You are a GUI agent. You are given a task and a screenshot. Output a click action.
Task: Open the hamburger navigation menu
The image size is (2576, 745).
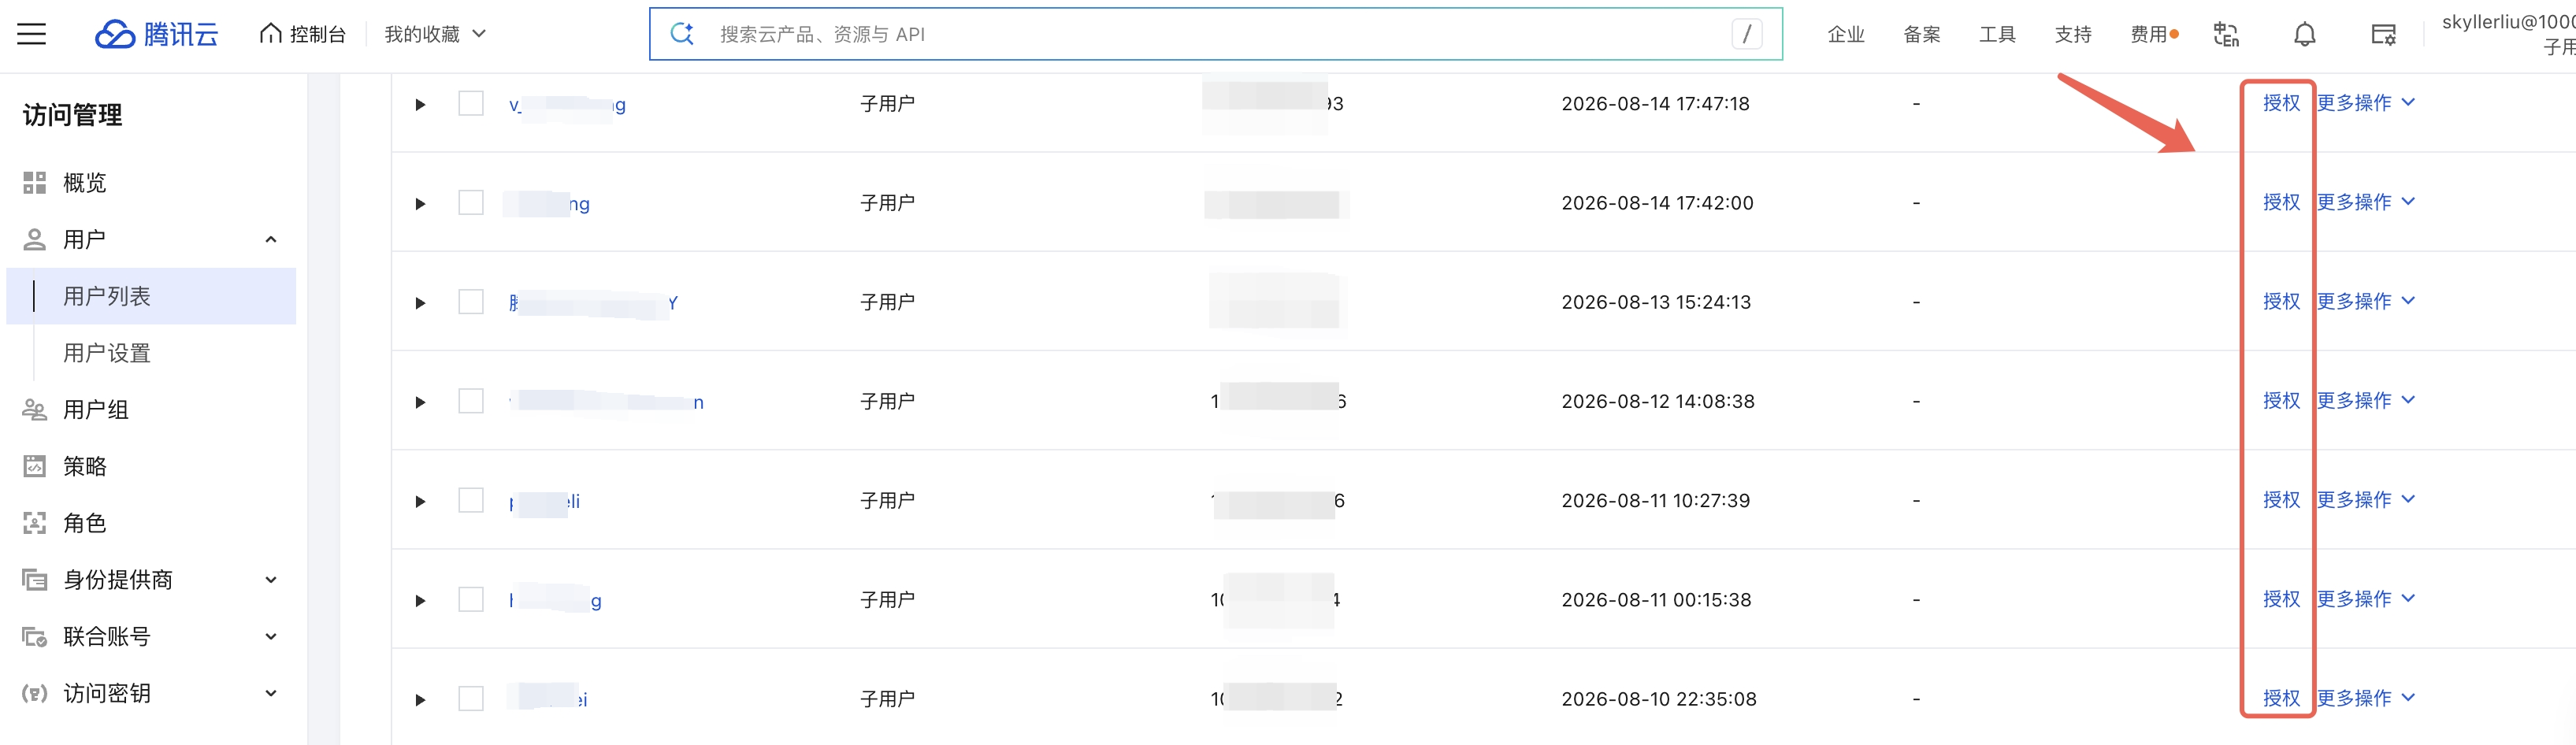(x=32, y=34)
